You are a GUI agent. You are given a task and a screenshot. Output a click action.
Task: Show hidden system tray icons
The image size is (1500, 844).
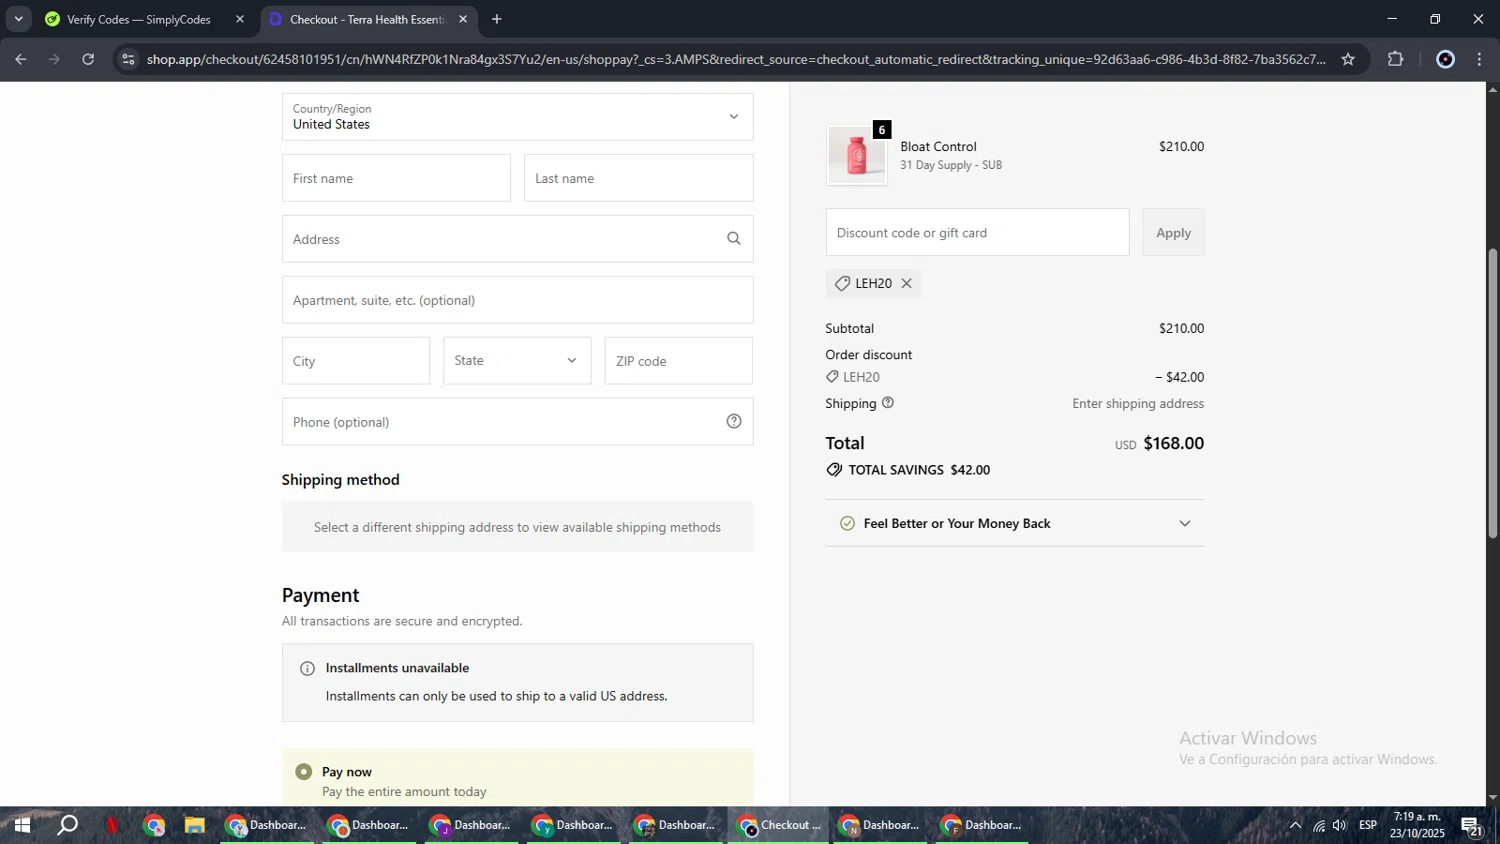(x=1295, y=825)
